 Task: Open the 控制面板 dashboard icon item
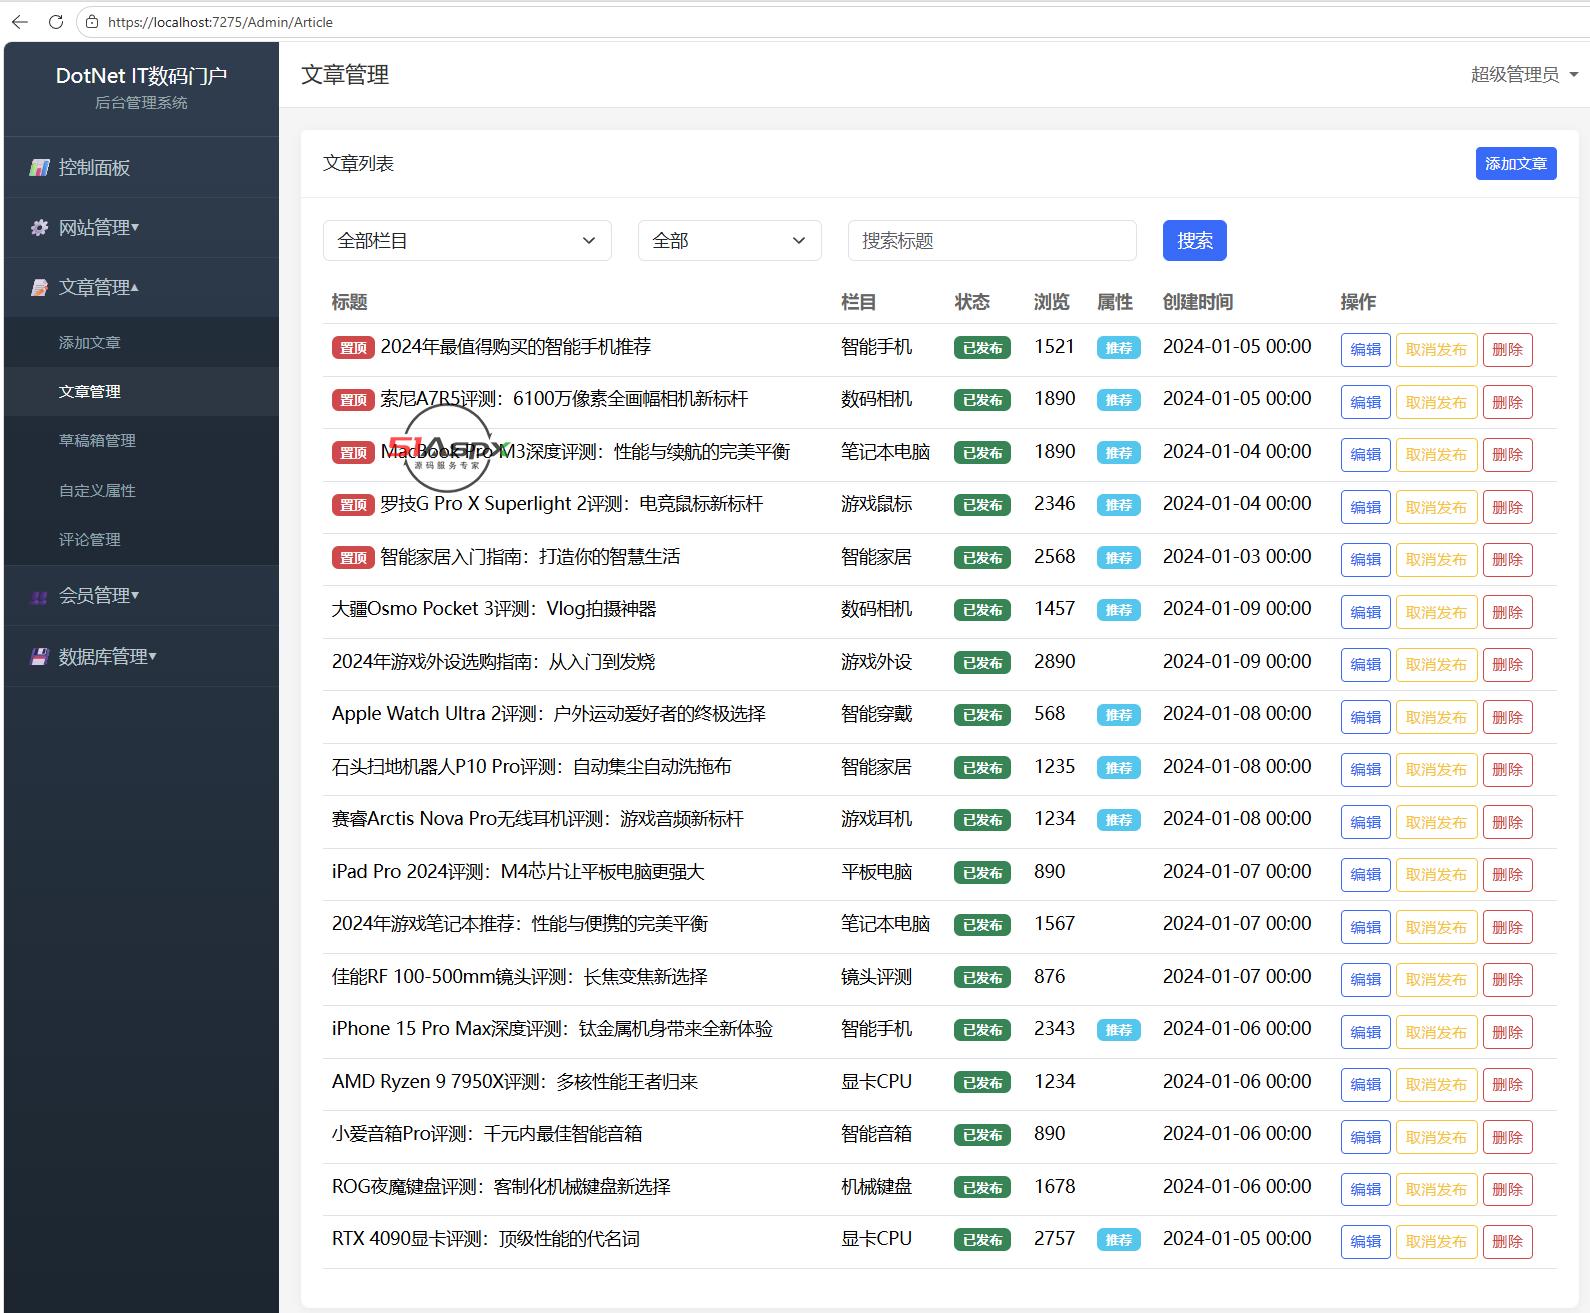(x=39, y=167)
